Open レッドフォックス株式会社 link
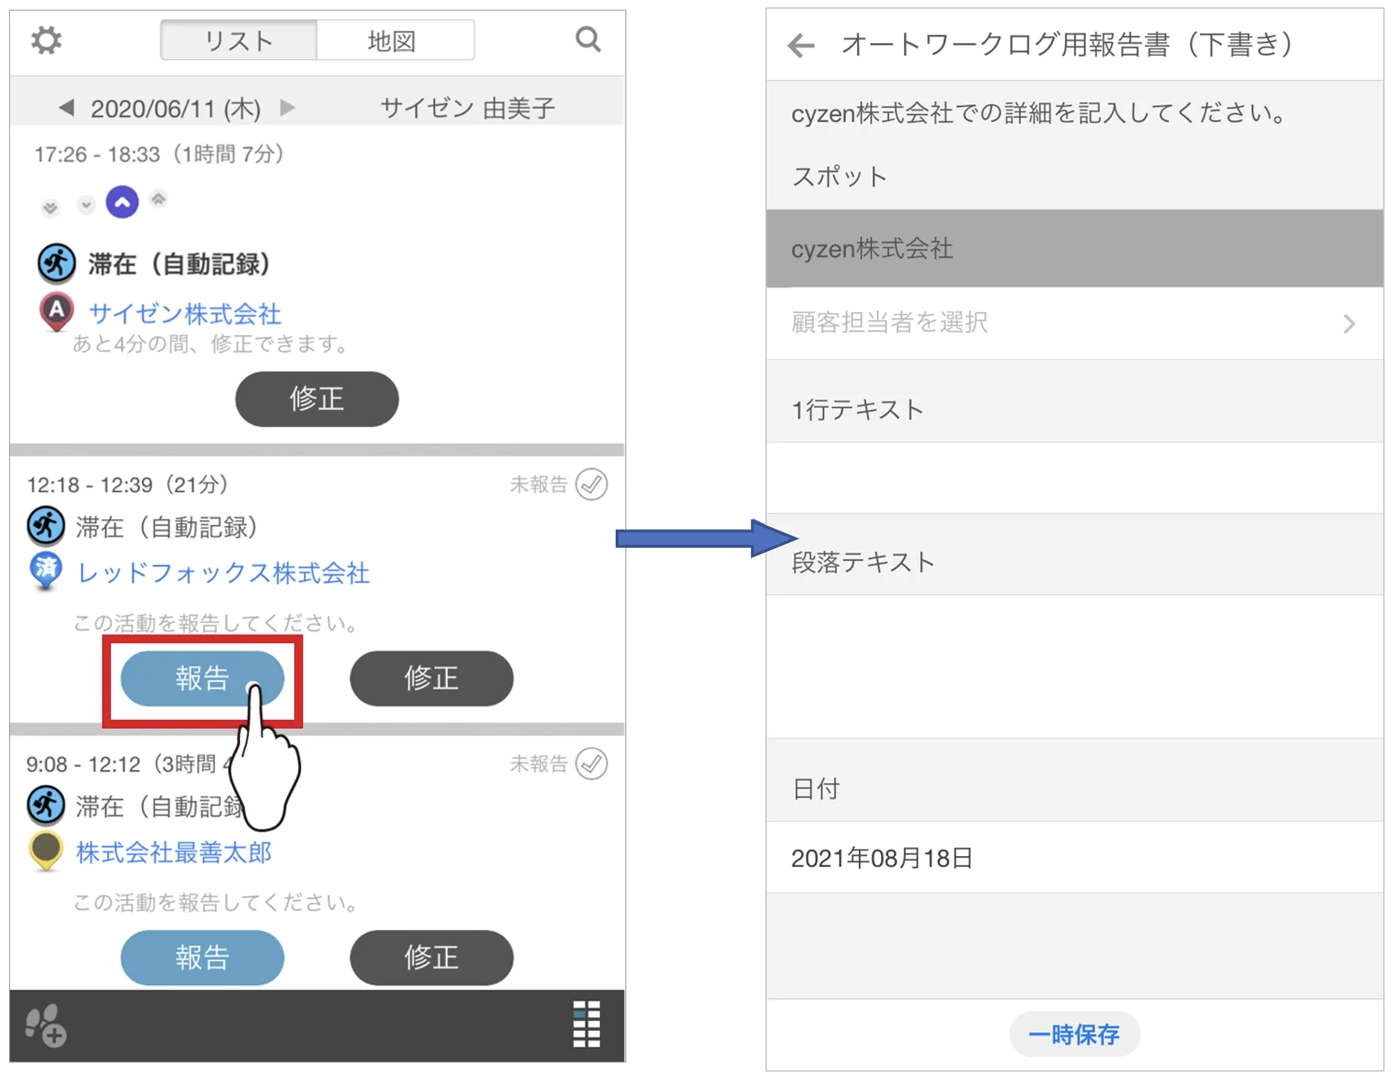The height and width of the screenshot is (1084, 1392). pos(223,572)
